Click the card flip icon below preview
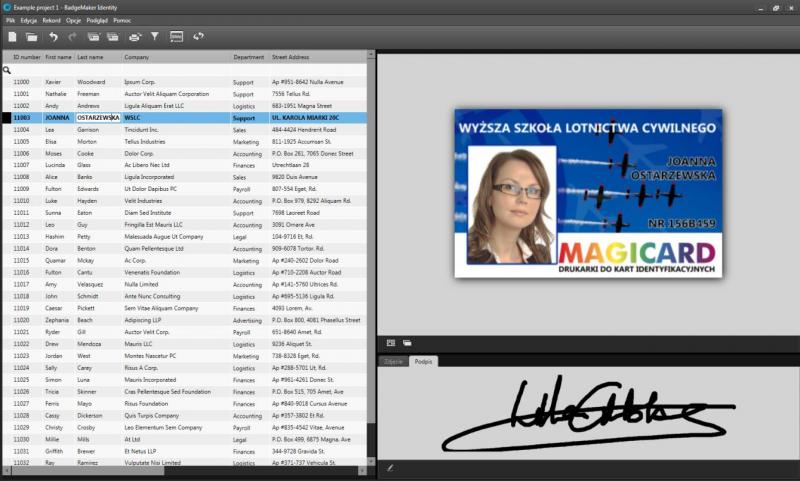 pos(407,343)
